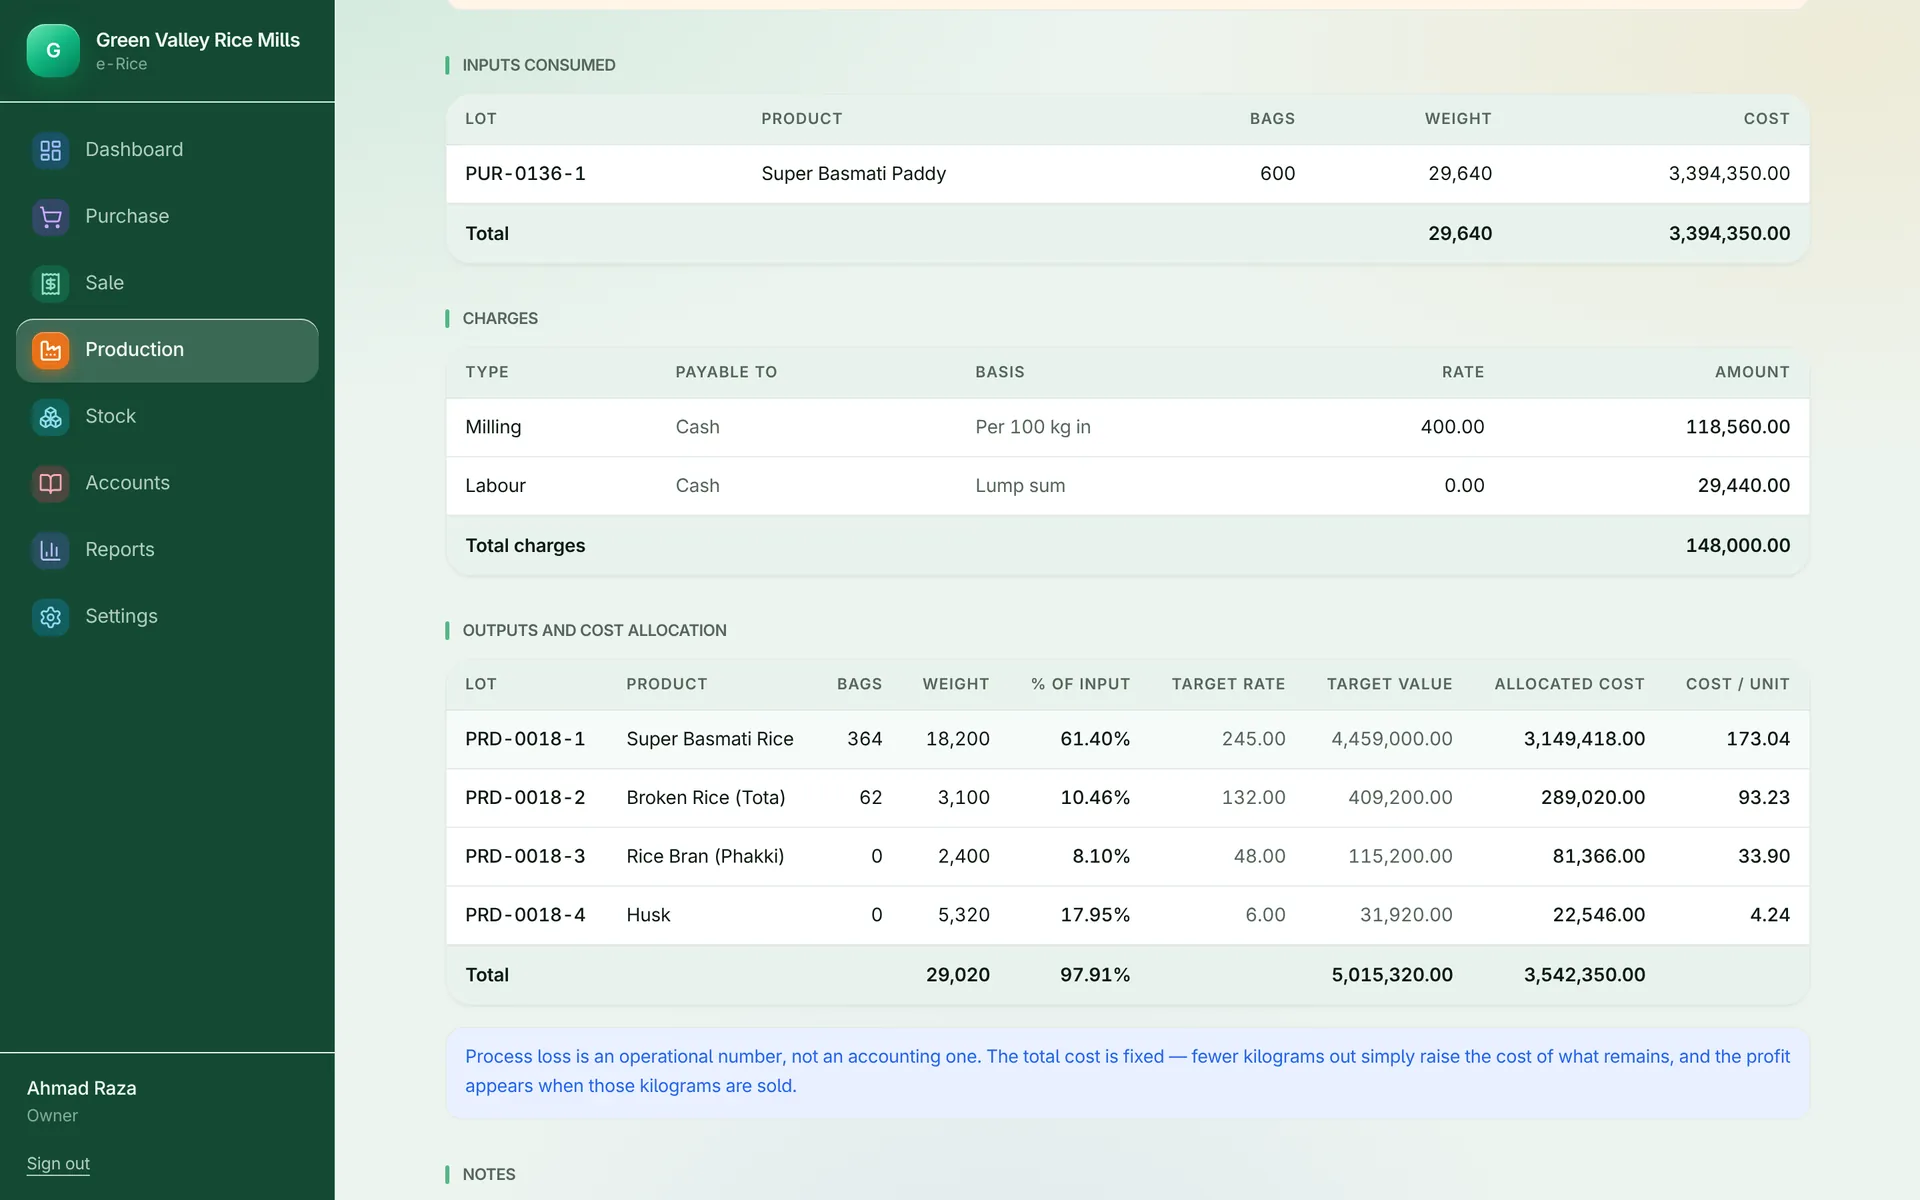
Task: Click the Reports bar chart icon
Action: (x=50, y=550)
